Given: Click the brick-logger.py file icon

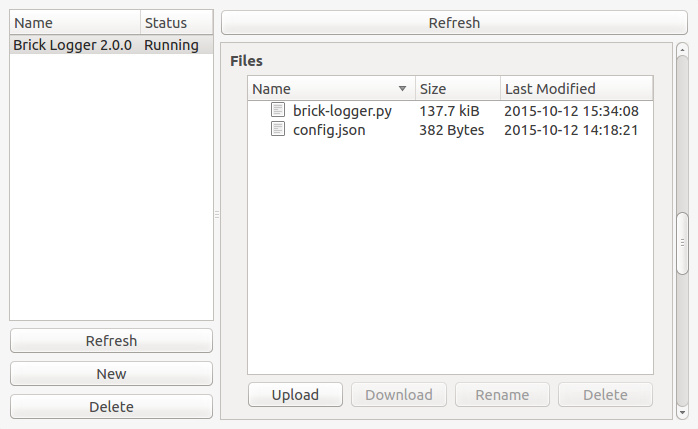Looking at the screenshot, I should (278, 110).
